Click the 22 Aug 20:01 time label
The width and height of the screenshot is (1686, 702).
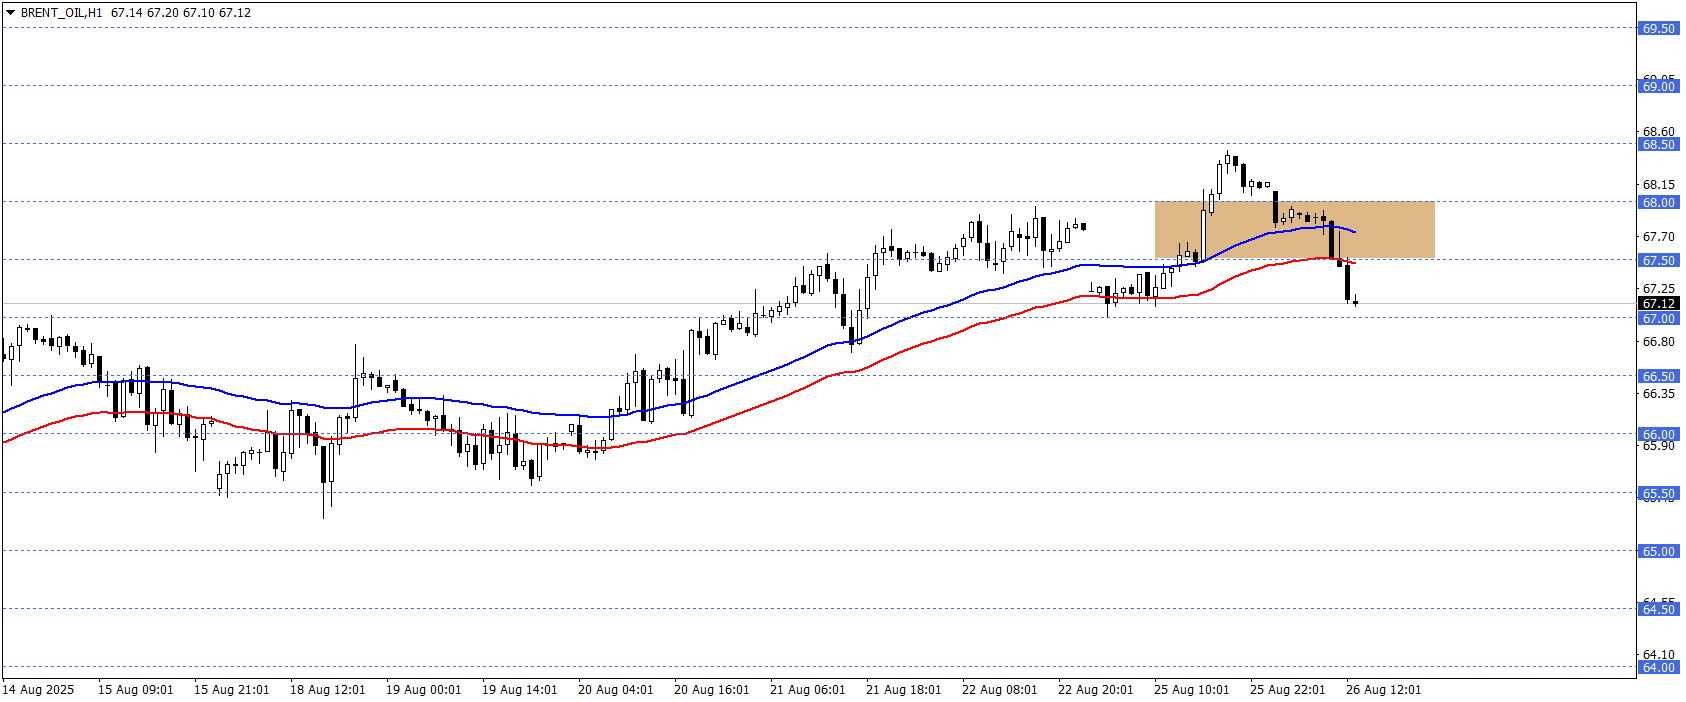point(1096,689)
